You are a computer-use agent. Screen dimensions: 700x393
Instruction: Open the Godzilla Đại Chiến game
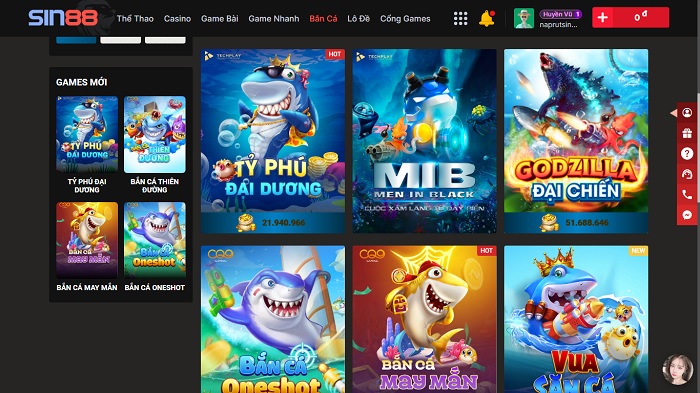[x=576, y=141]
